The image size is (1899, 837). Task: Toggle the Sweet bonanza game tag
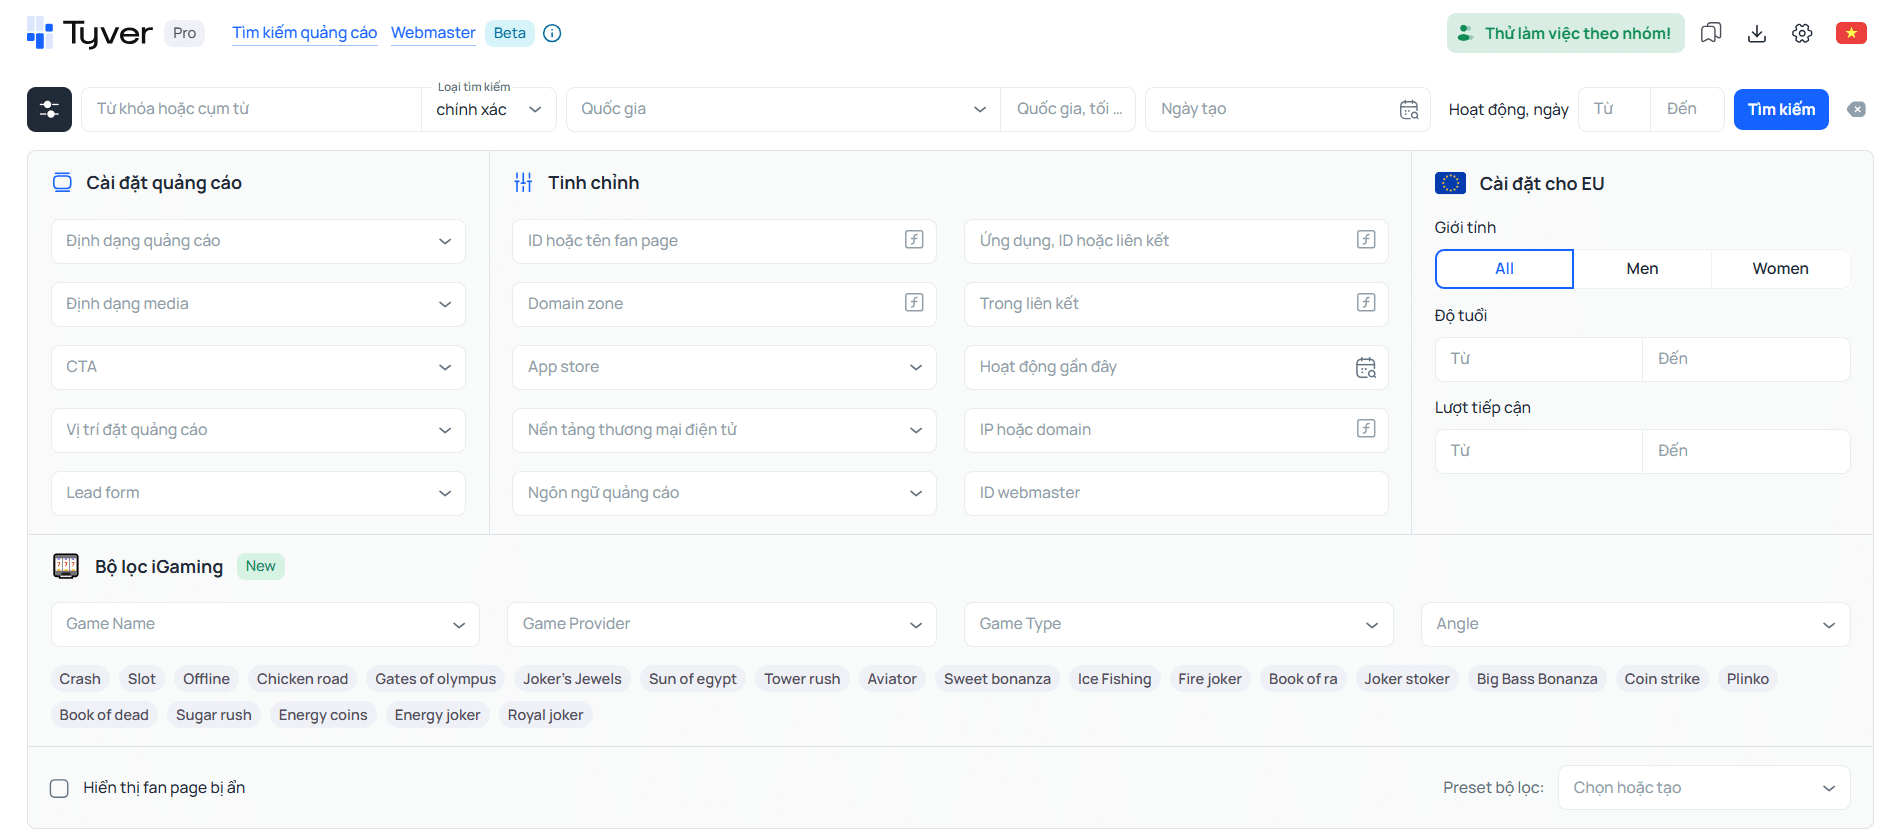coord(997,679)
